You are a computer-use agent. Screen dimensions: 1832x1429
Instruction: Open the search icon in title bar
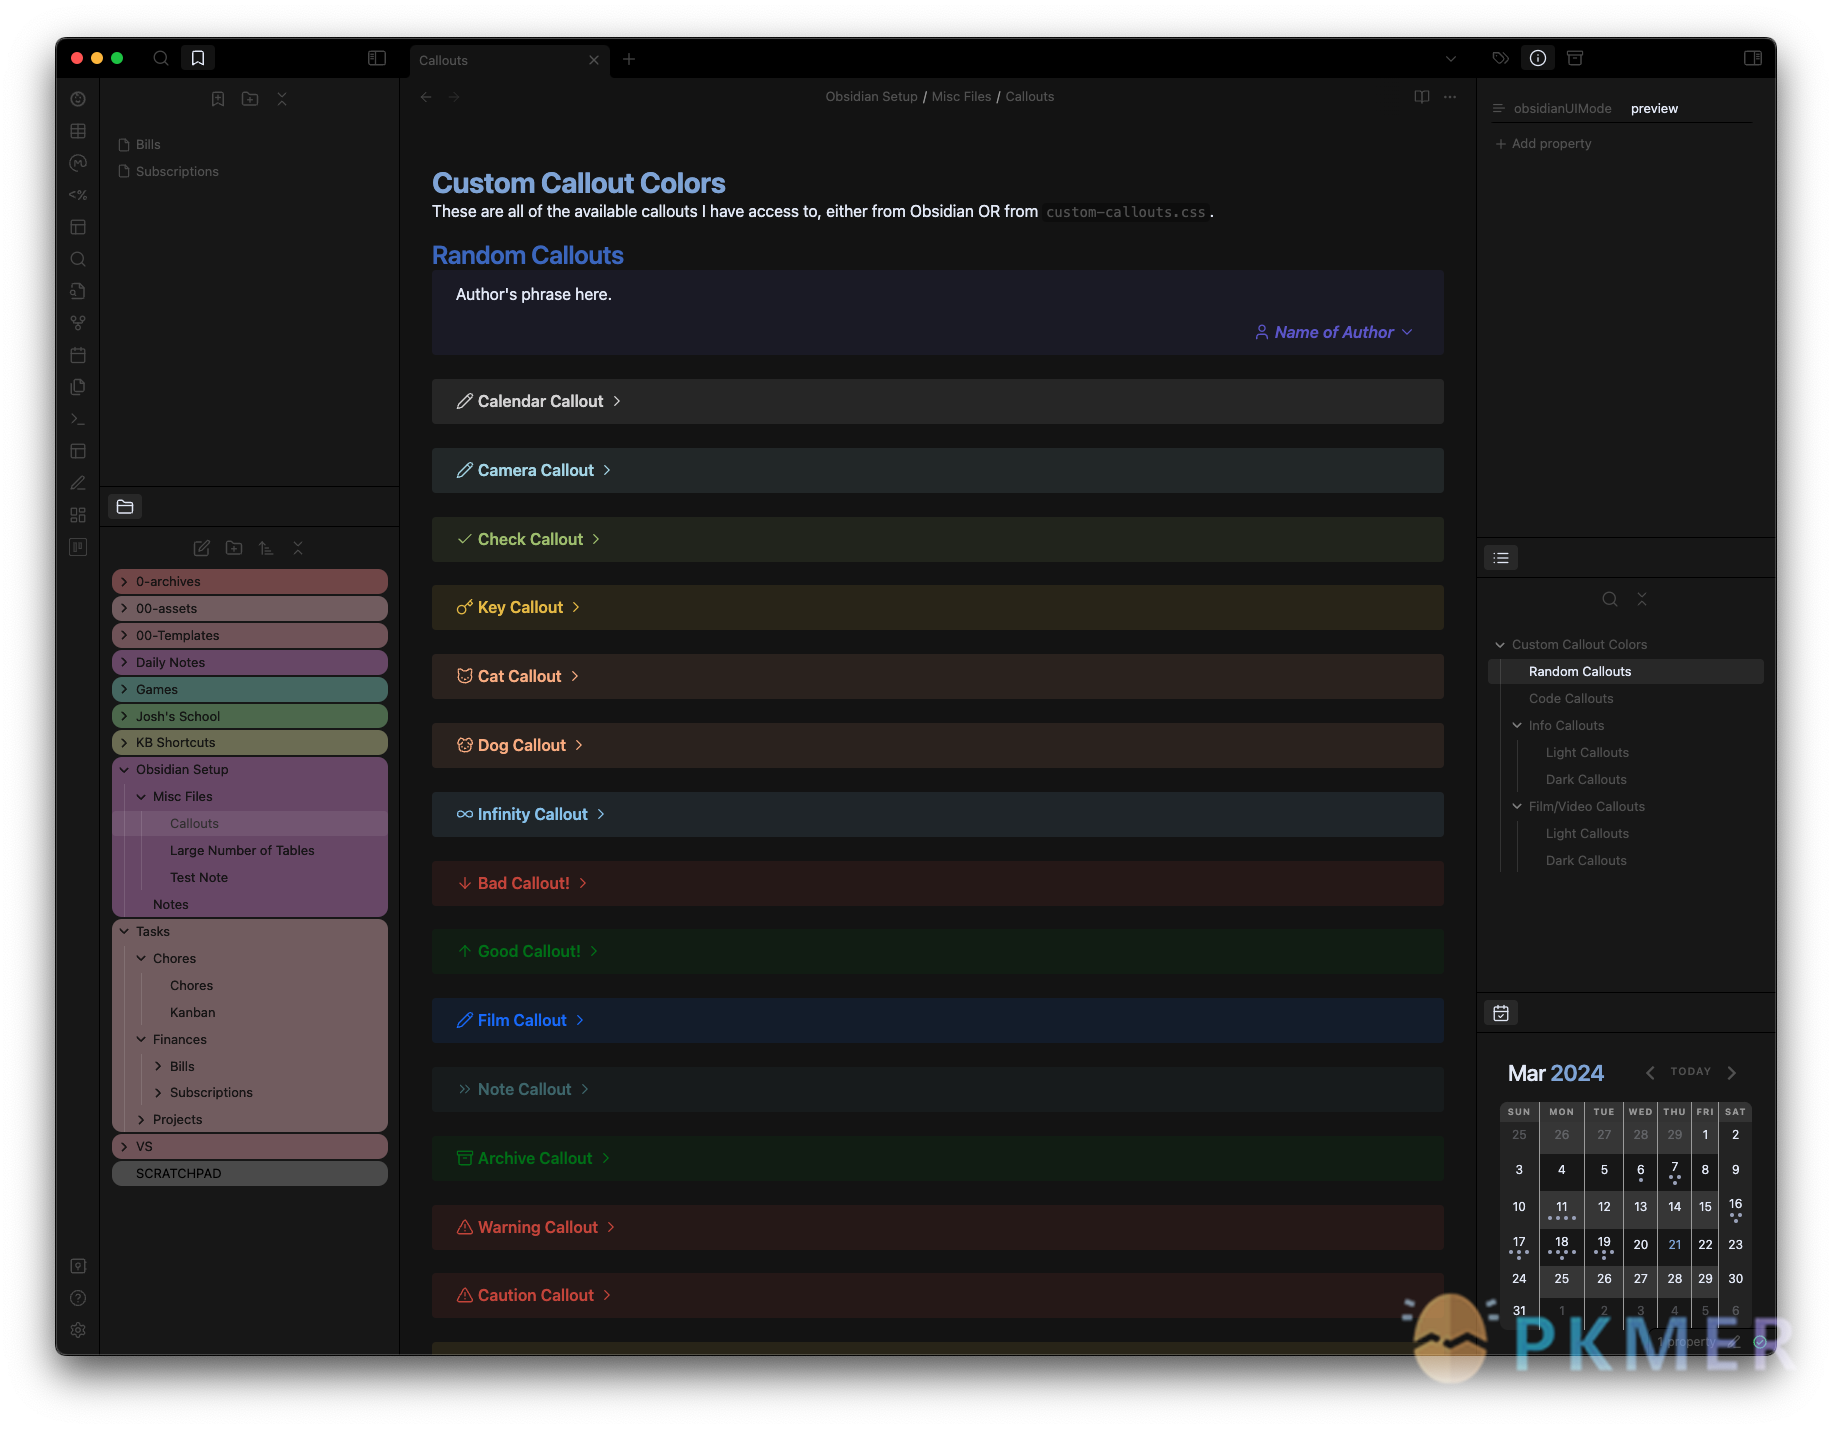pos(160,58)
